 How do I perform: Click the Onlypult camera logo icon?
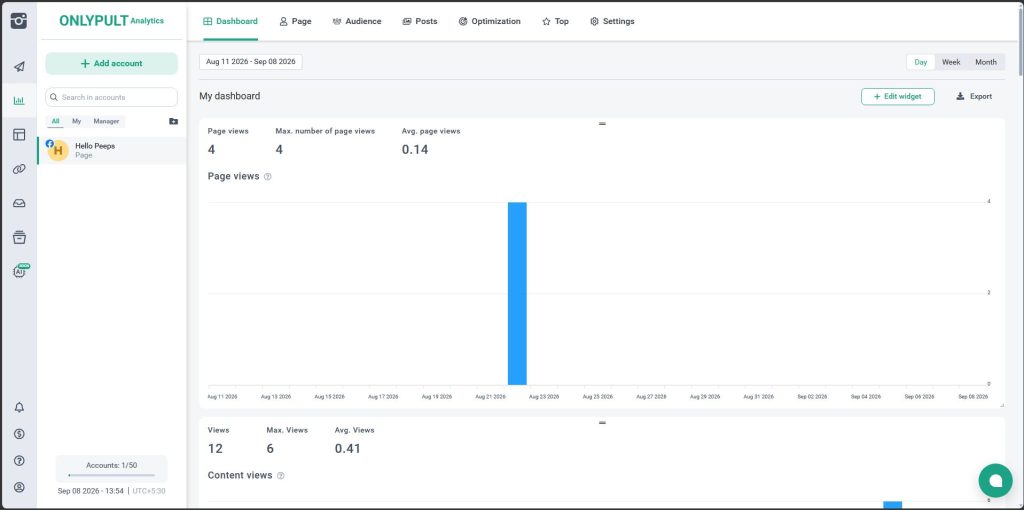[x=19, y=21]
